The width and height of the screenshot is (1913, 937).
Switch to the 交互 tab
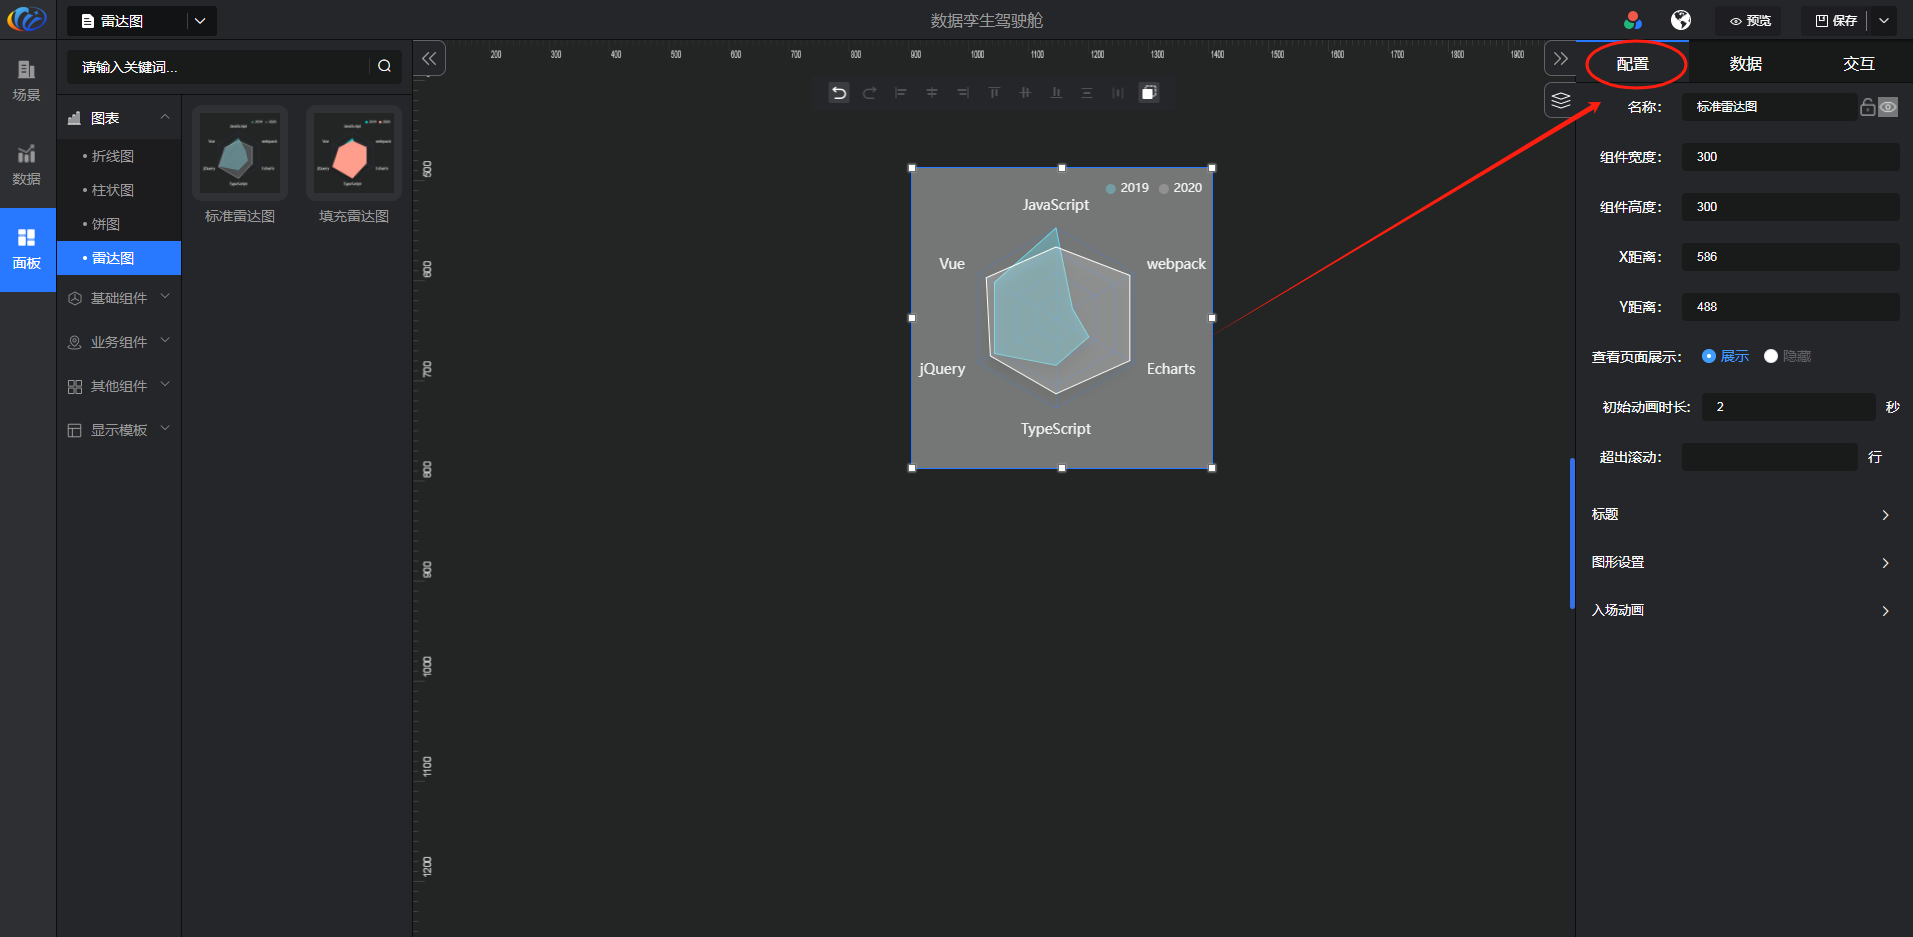pyautogui.click(x=1858, y=64)
